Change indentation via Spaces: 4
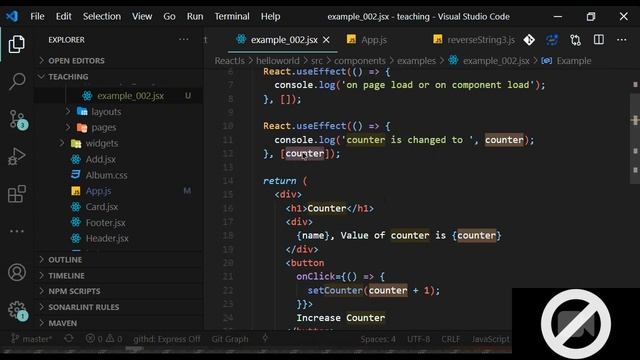 click(x=378, y=339)
